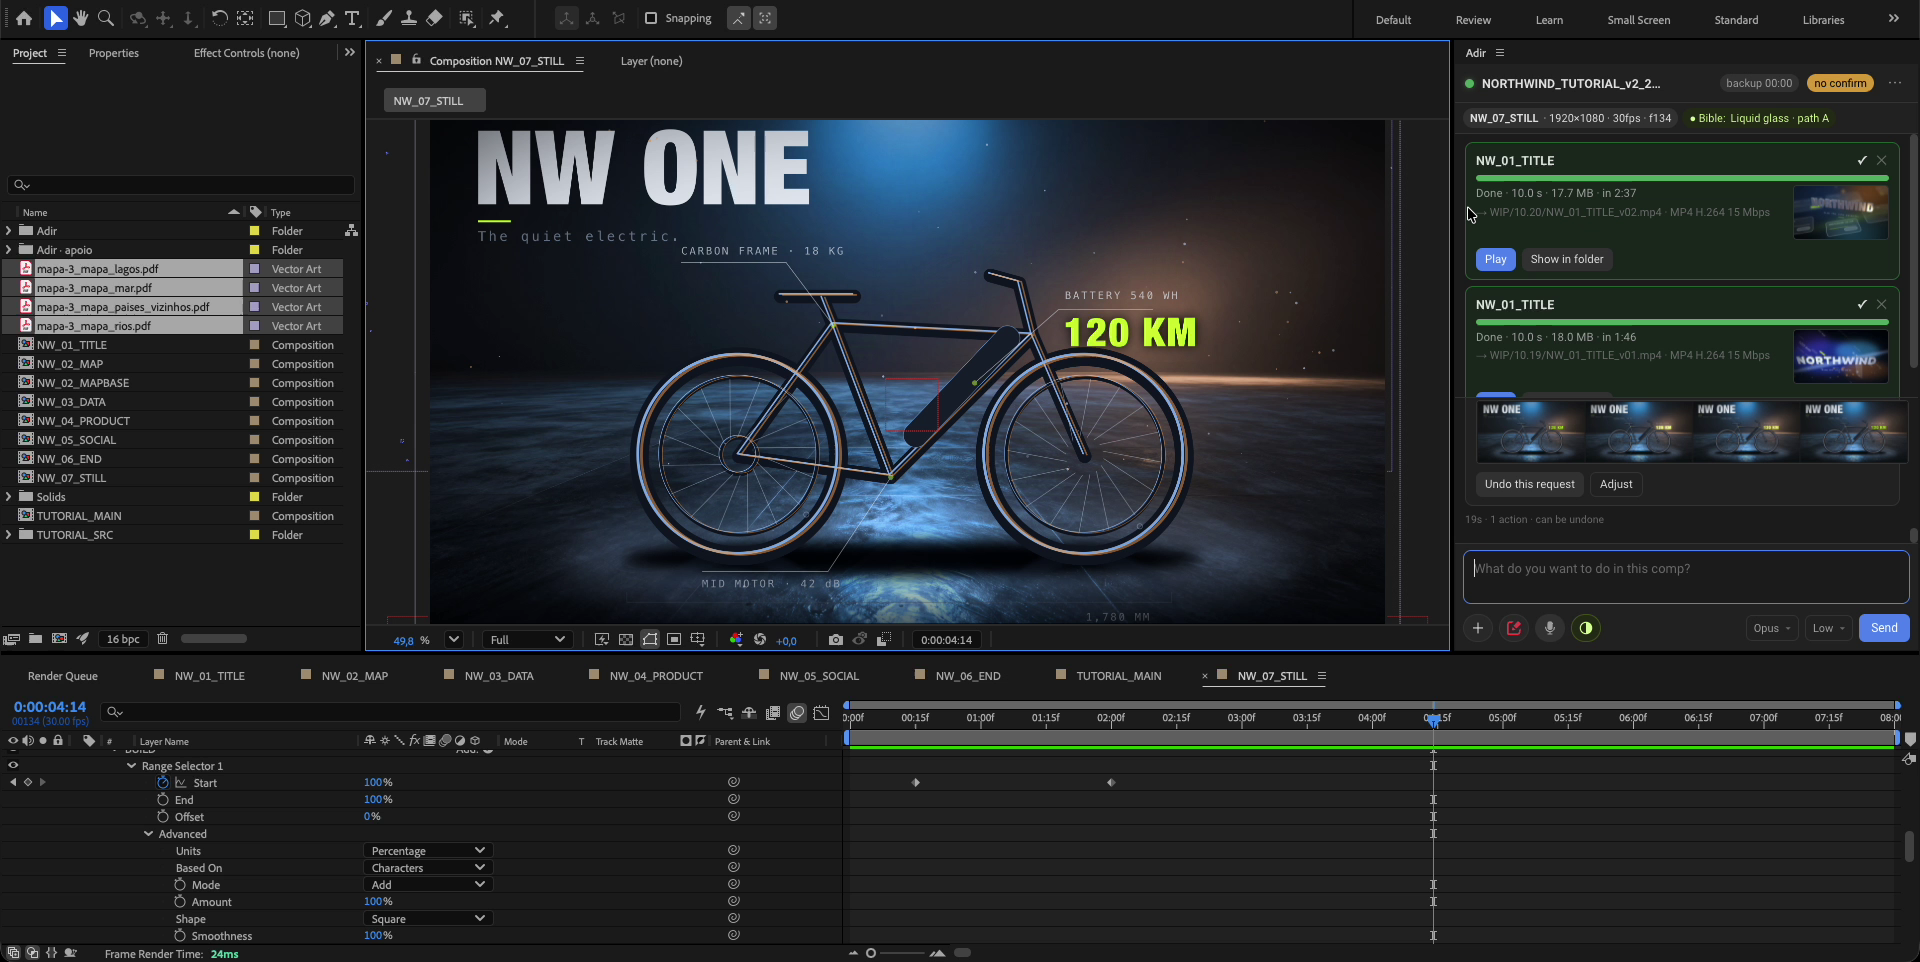The height and width of the screenshot is (962, 1920).
Task: Select the Clone Stamp tool
Action: 409,18
